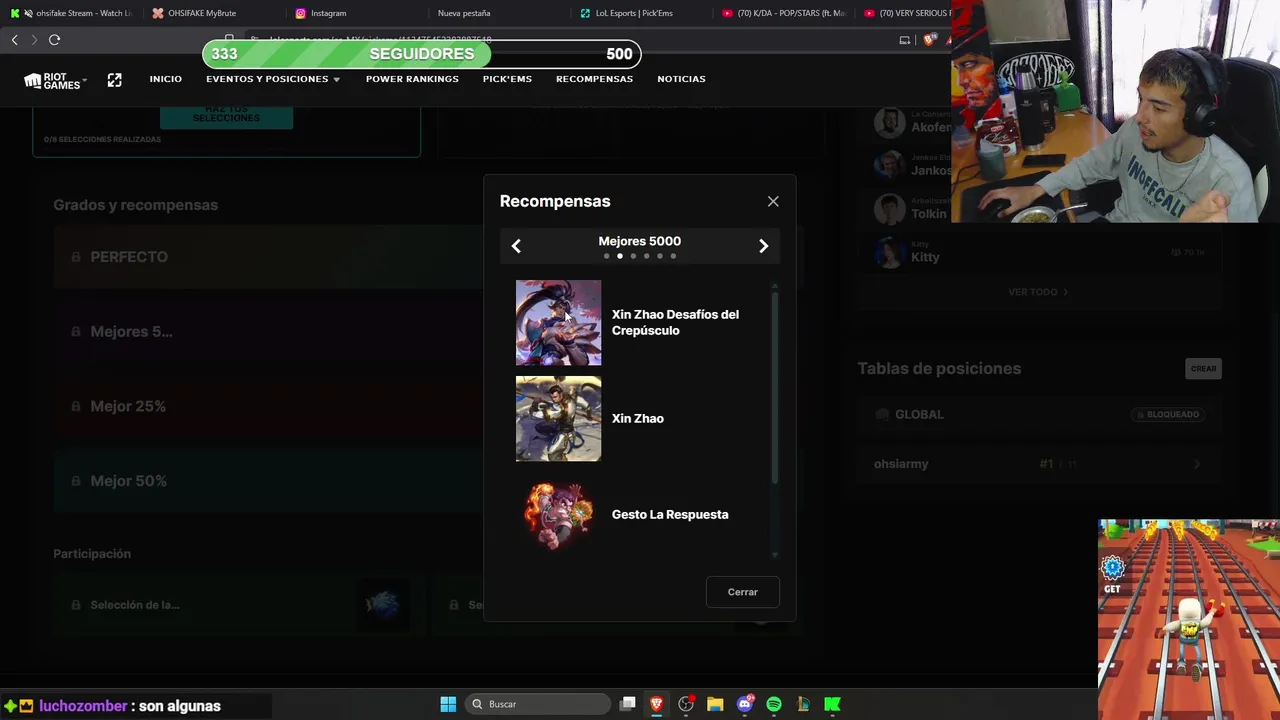Click Haz tus selecciones button
The image size is (1280, 720).
[x=226, y=116]
